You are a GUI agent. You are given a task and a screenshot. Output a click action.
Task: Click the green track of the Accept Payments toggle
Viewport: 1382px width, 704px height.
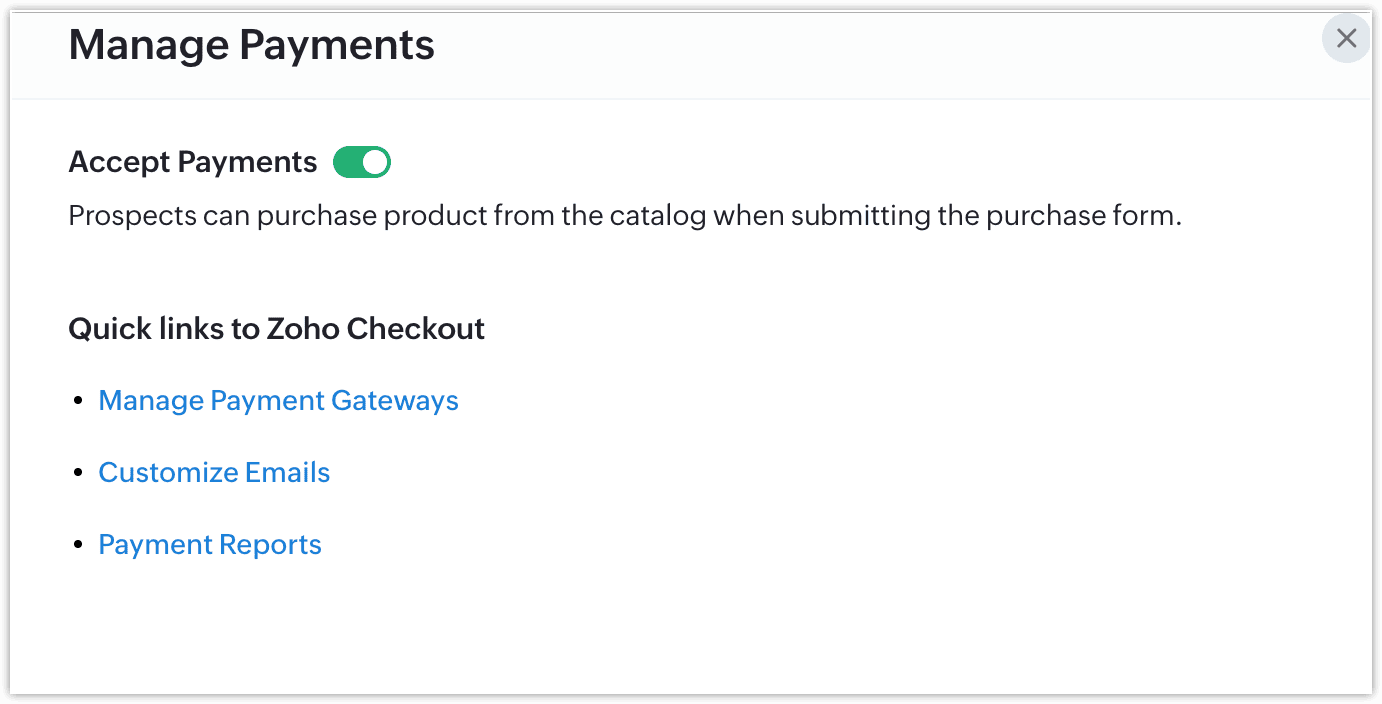click(x=348, y=162)
